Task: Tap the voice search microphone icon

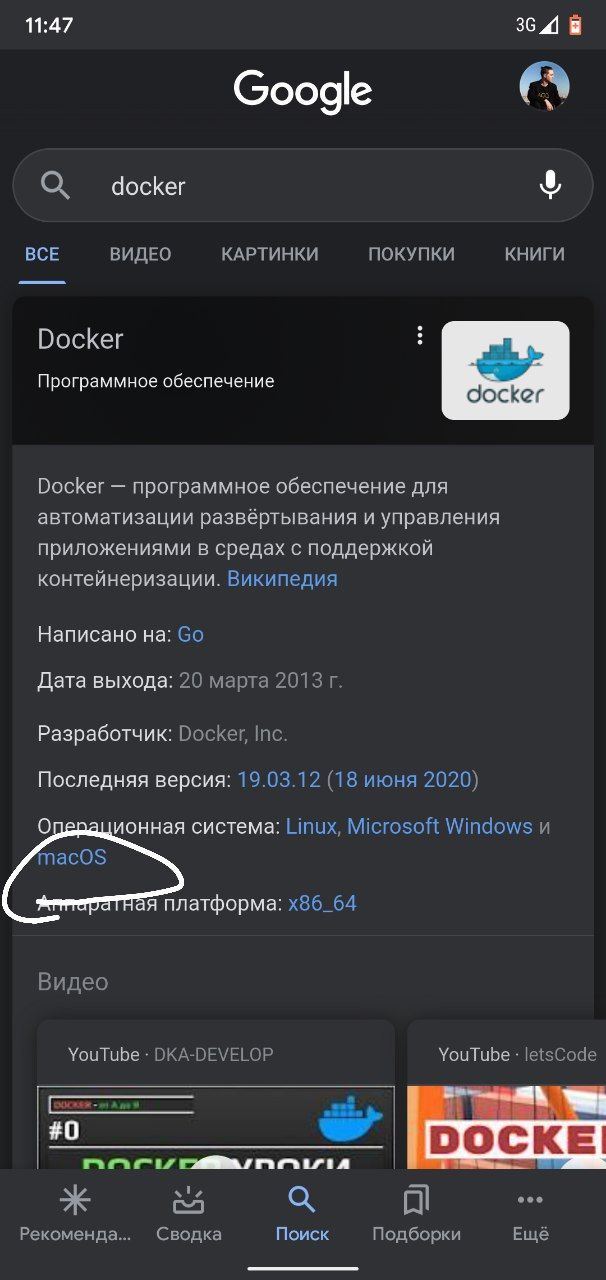Action: [x=550, y=185]
